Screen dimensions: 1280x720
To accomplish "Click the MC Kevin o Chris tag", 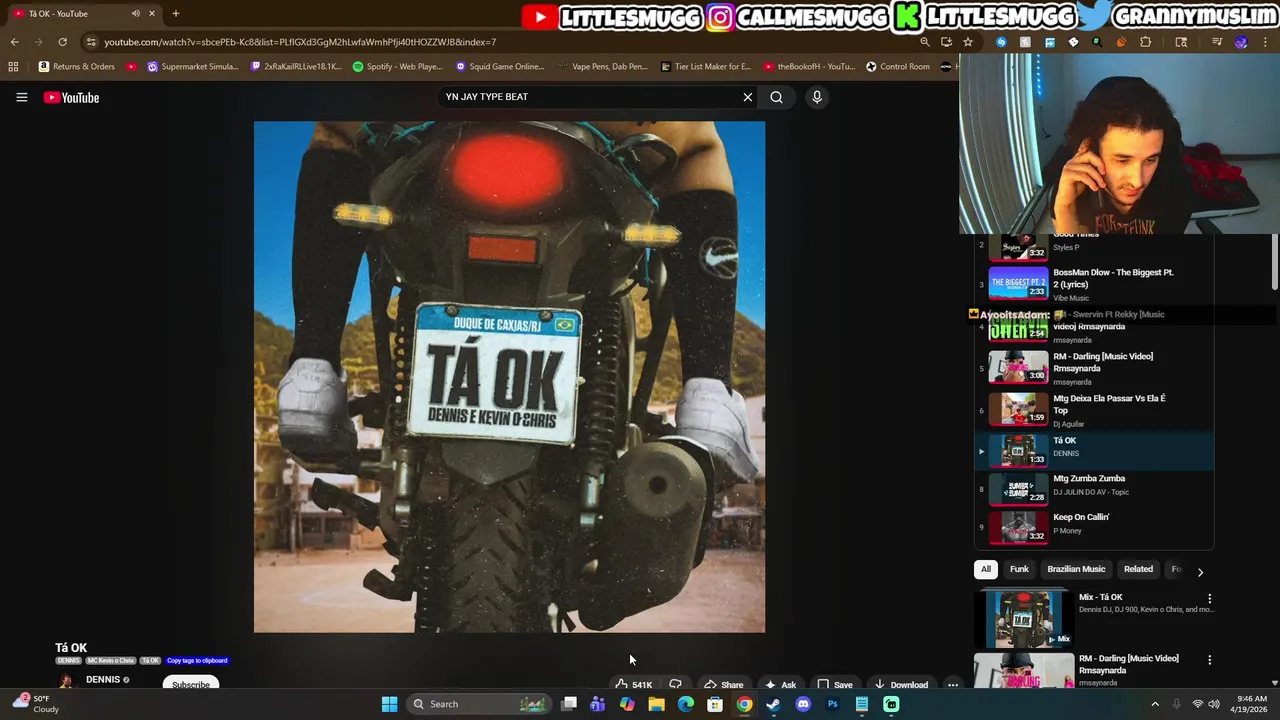I will (111, 661).
